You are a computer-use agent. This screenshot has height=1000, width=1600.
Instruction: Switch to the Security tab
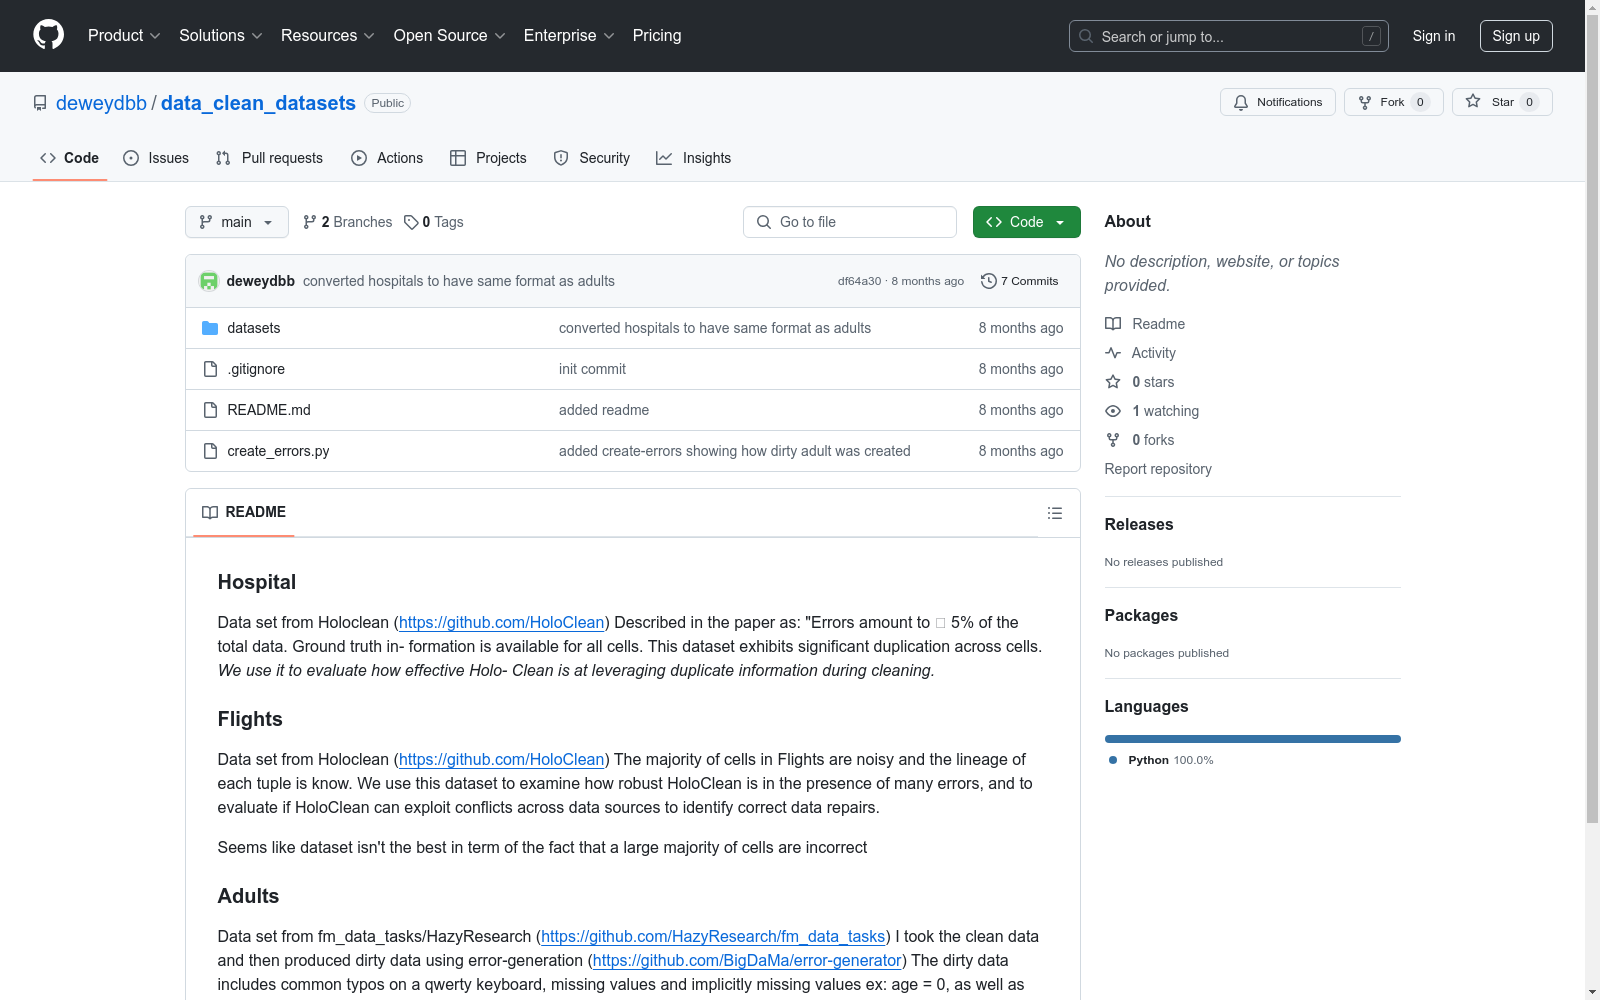(592, 158)
